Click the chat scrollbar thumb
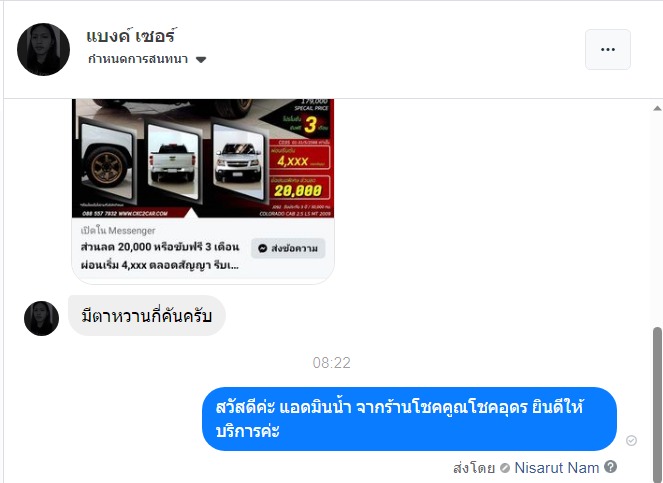Image resolution: width=663 pixels, height=483 pixels. click(x=658, y=404)
